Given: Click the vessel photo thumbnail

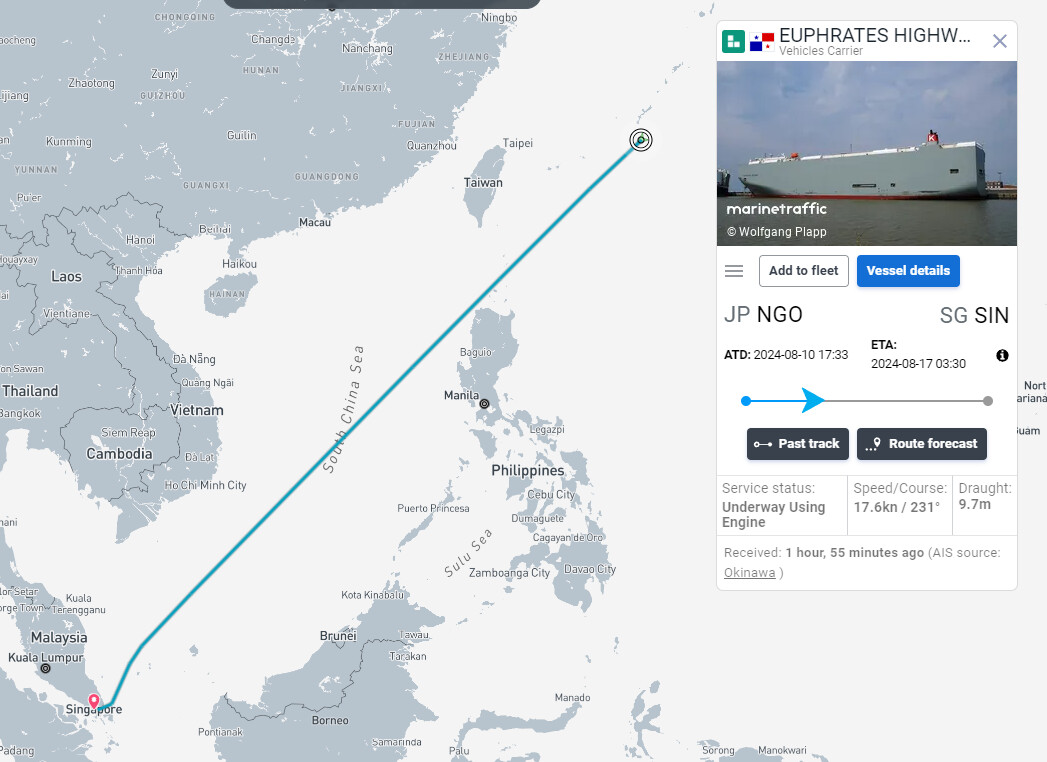Looking at the screenshot, I should pyautogui.click(x=867, y=154).
